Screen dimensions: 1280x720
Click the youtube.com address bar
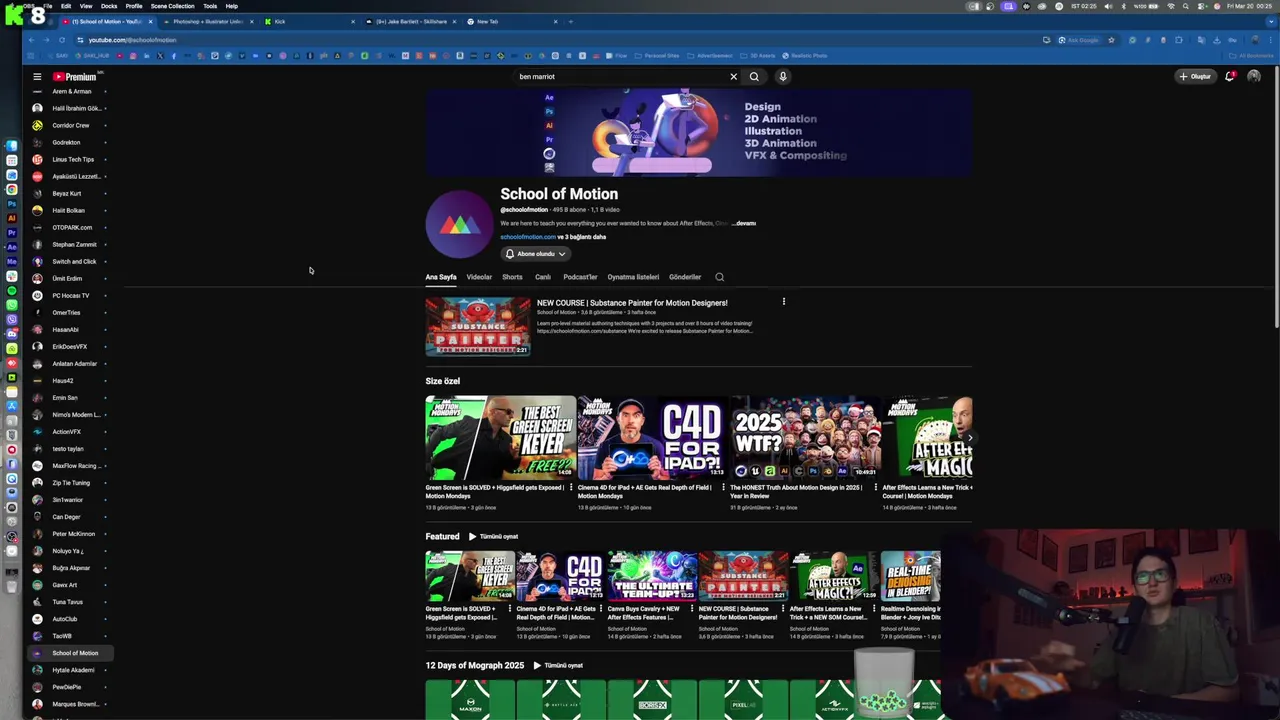pyautogui.click(x=560, y=40)
